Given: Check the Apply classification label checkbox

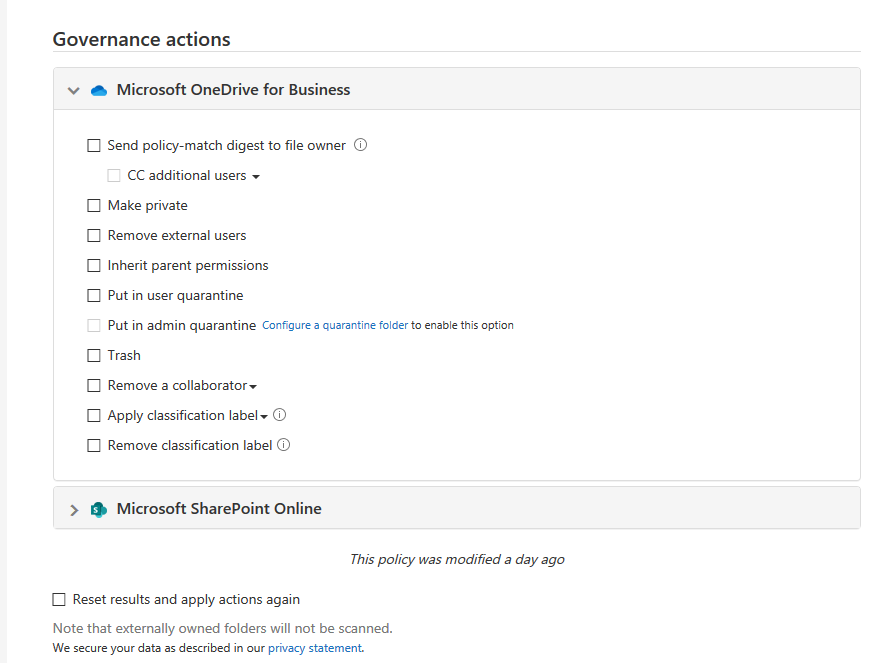Looking at the screenshot, I should (94, 416).
